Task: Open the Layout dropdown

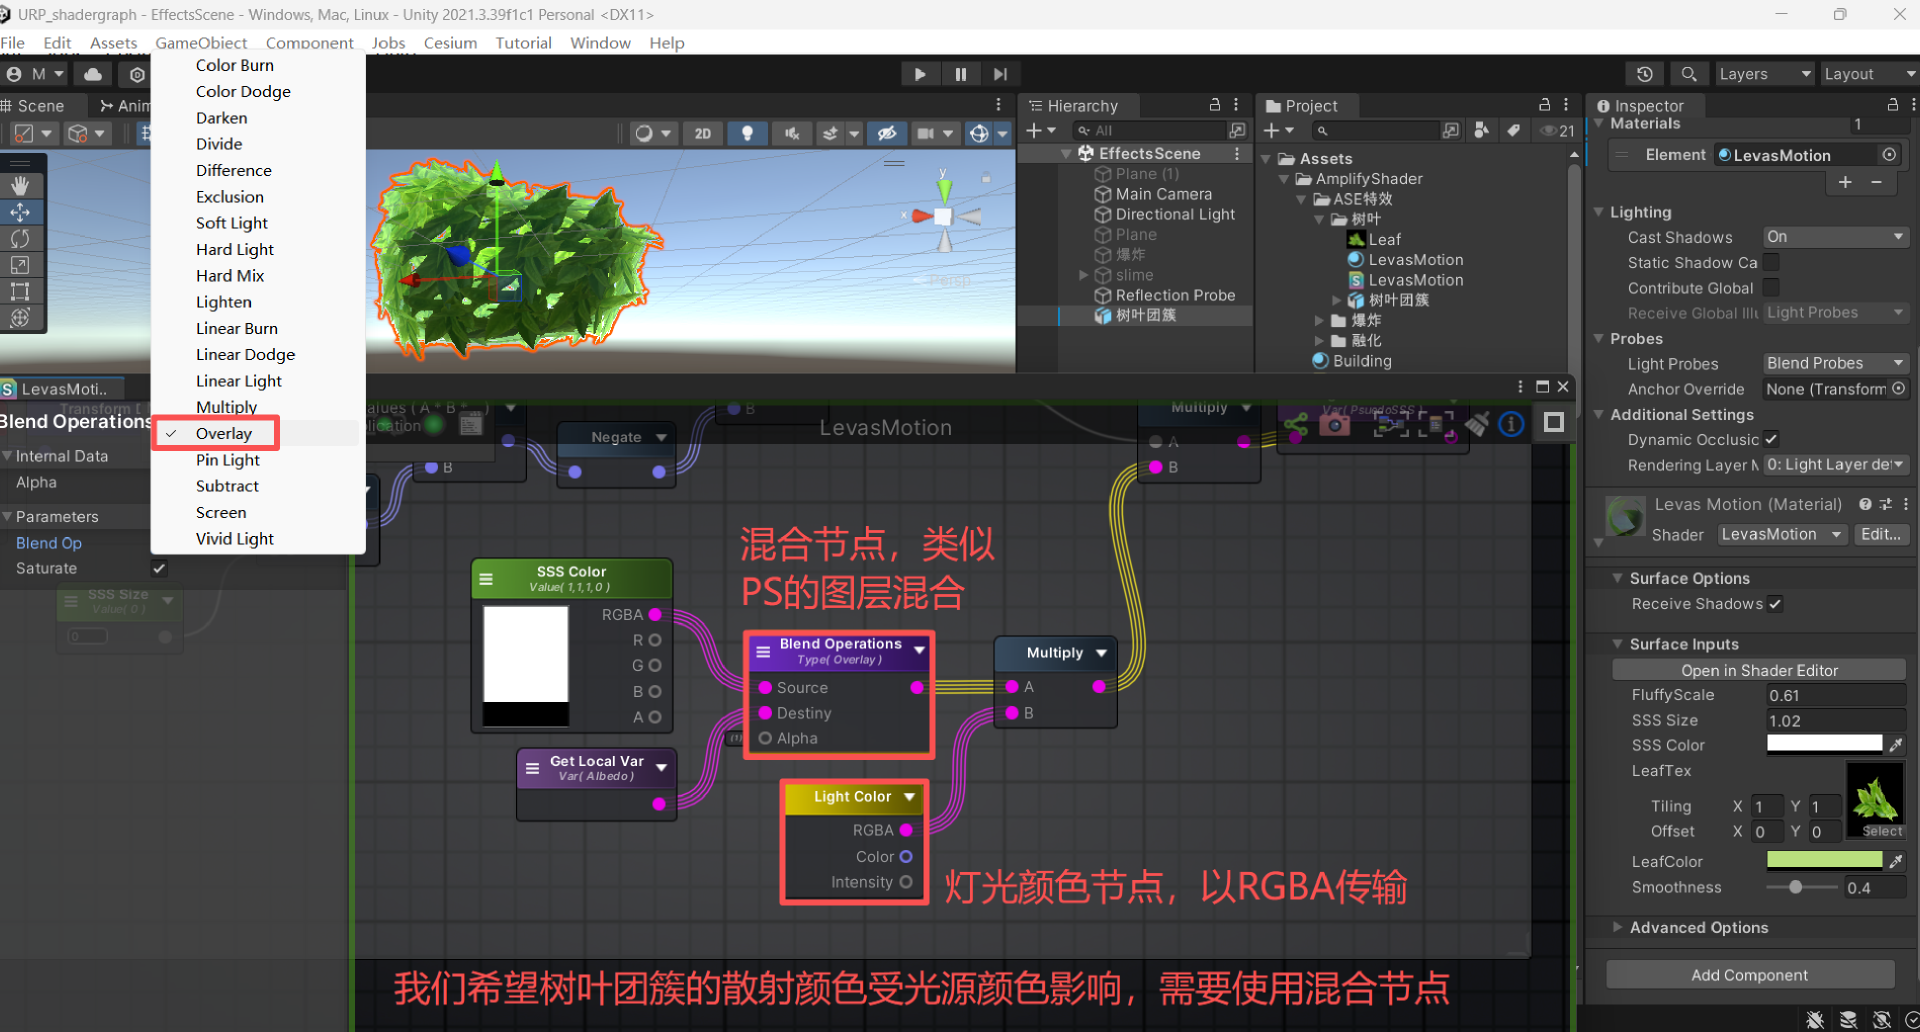Action: coord(1868,74)
